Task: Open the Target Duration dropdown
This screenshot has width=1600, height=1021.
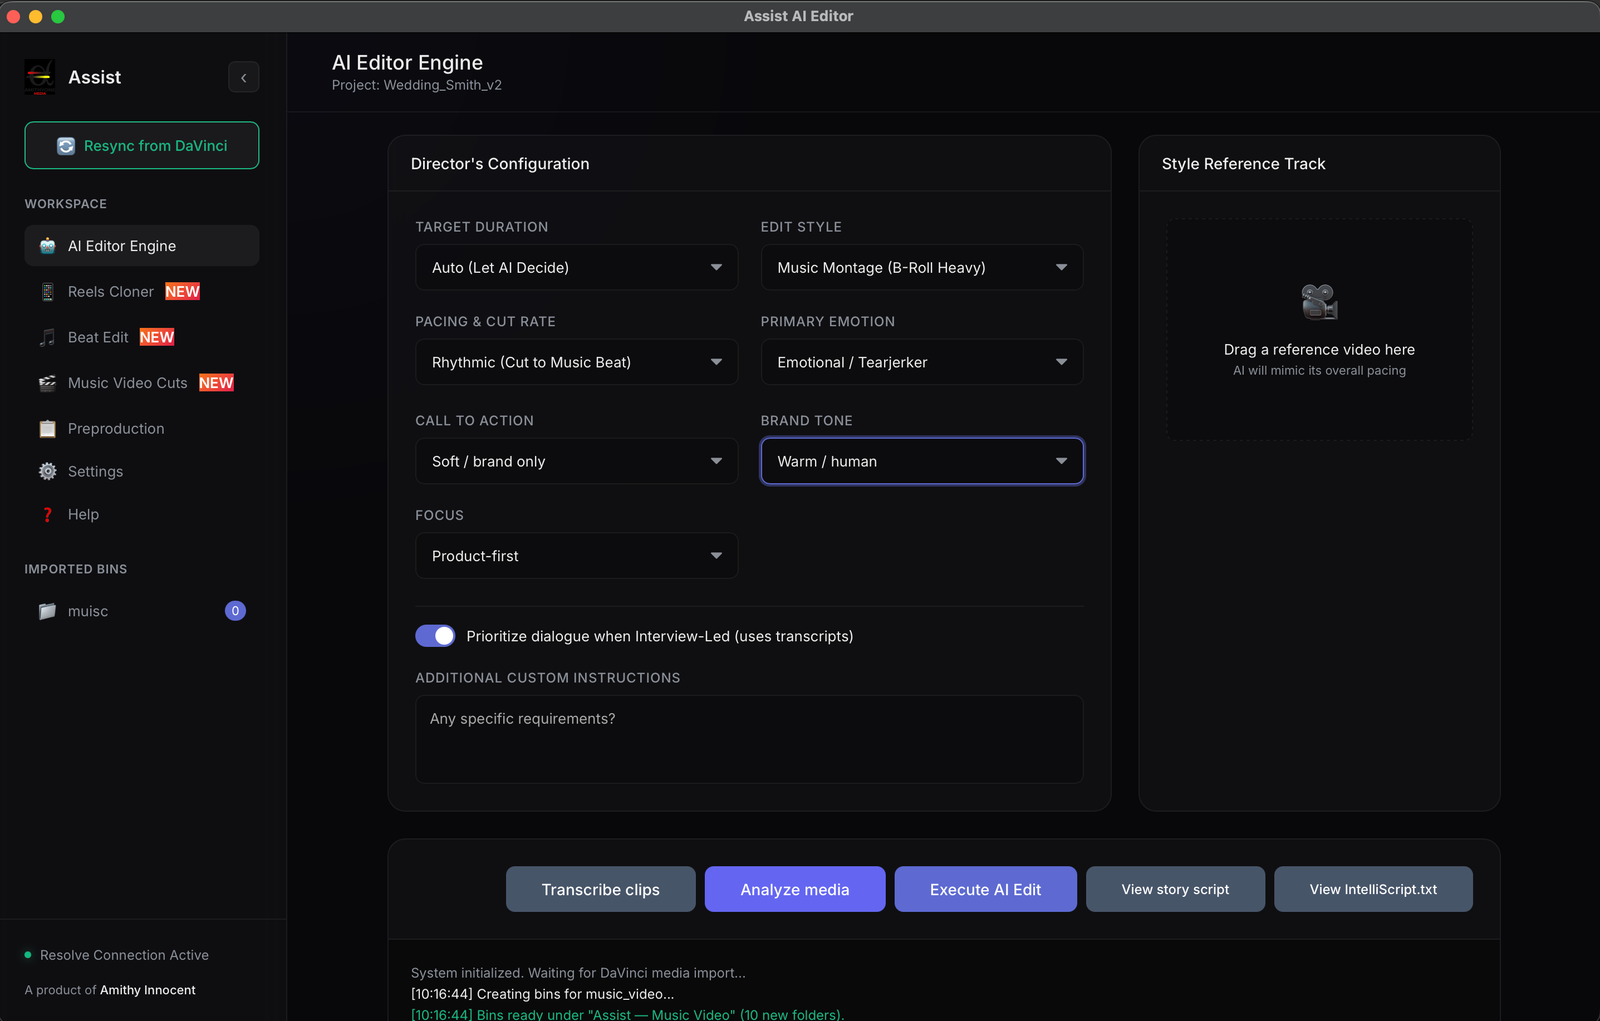Action: coord(576,267)
